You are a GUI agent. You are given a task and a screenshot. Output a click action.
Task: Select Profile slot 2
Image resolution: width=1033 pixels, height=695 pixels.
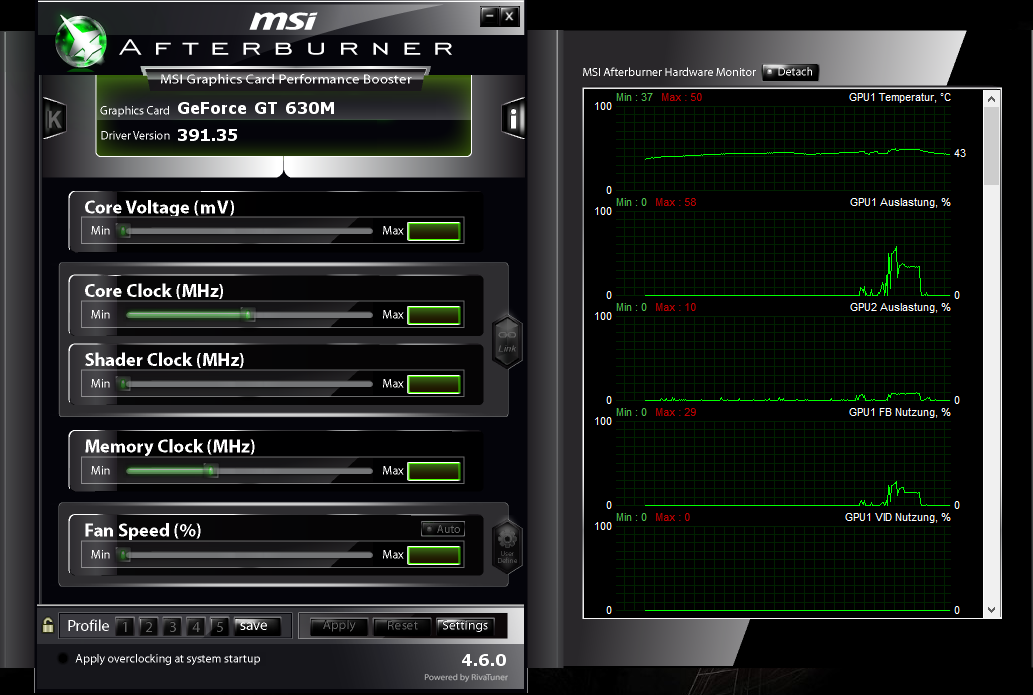coord(149,626)
